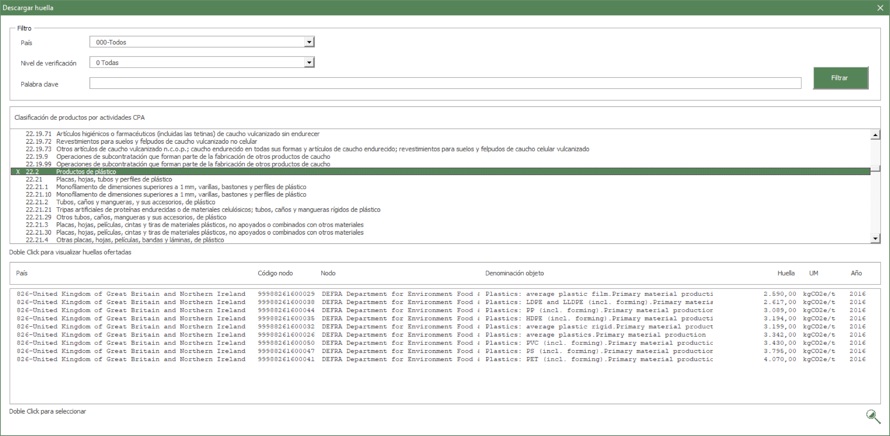The height and width of the screenshot is (436, 890).
Task: Select row 22.19.73 Otros artículos de caucho
Action: [x=440, y=149]
